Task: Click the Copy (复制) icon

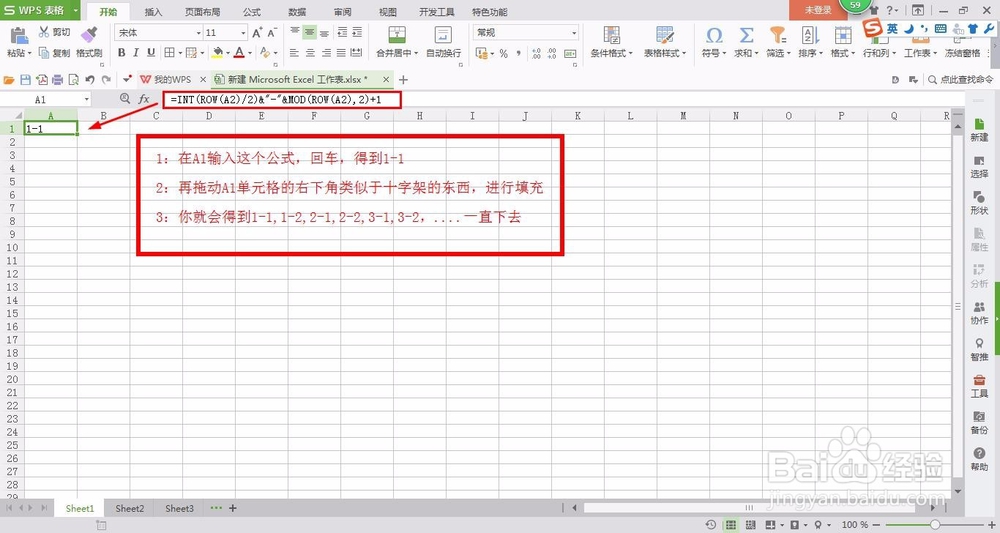Action: (x=44, y=53)
